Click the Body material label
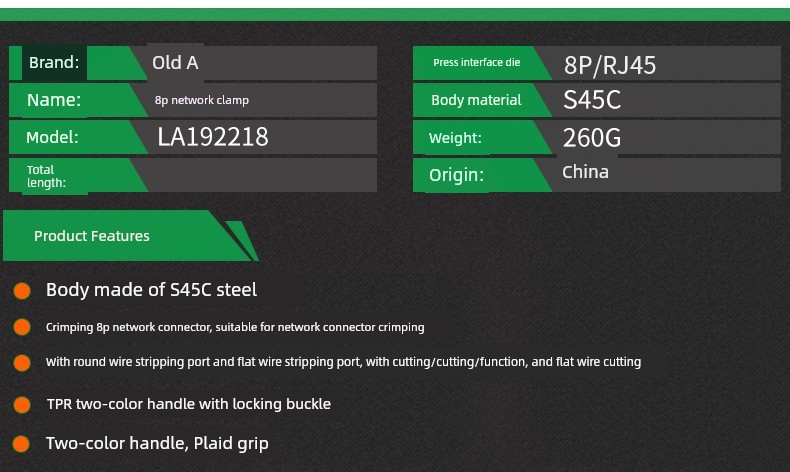The height and width of the screenshot is (472, 790). (x=476, y=100)
